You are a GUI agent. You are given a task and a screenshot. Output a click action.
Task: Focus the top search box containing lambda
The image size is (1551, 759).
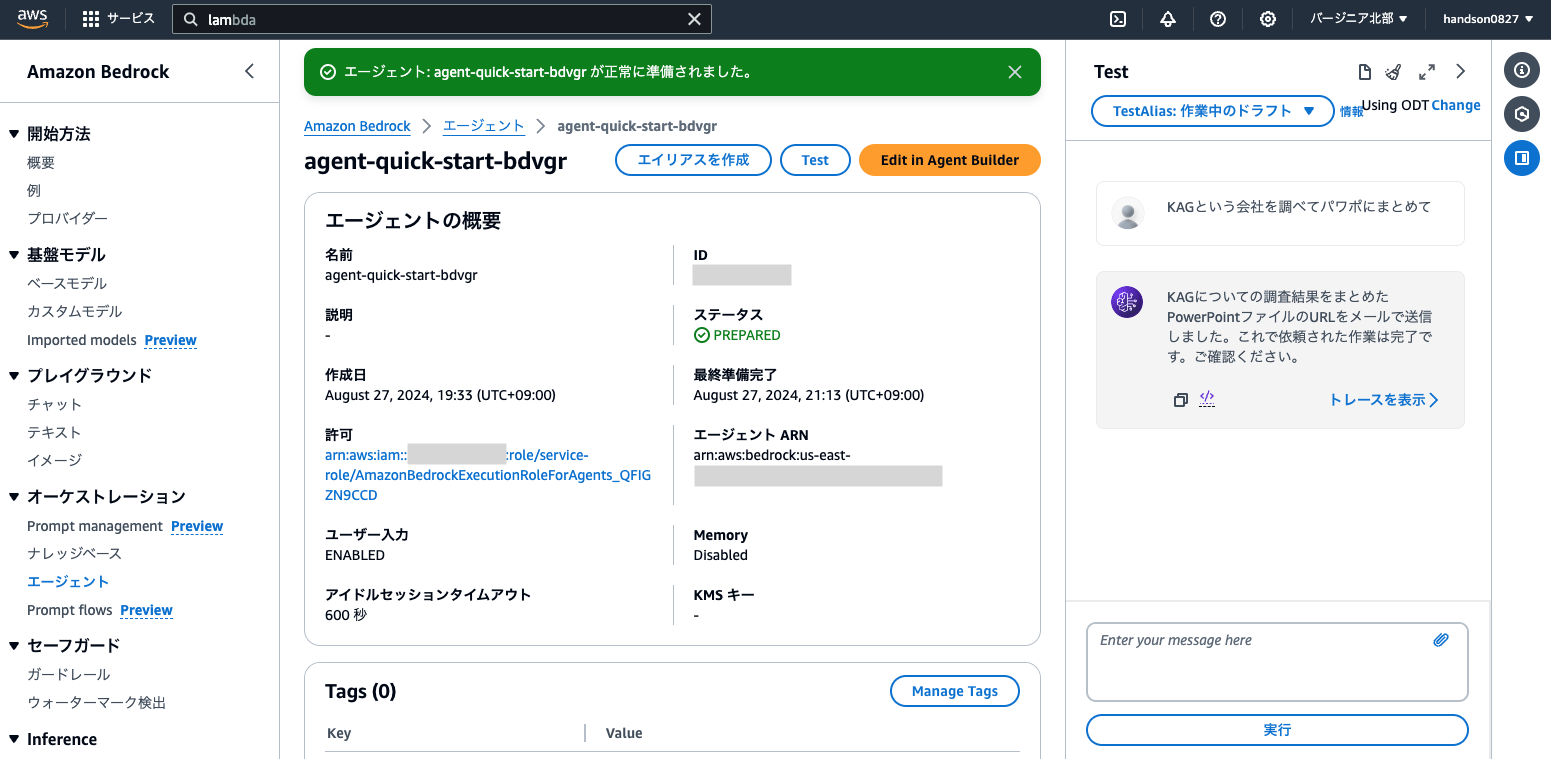[x=442, y=19]
